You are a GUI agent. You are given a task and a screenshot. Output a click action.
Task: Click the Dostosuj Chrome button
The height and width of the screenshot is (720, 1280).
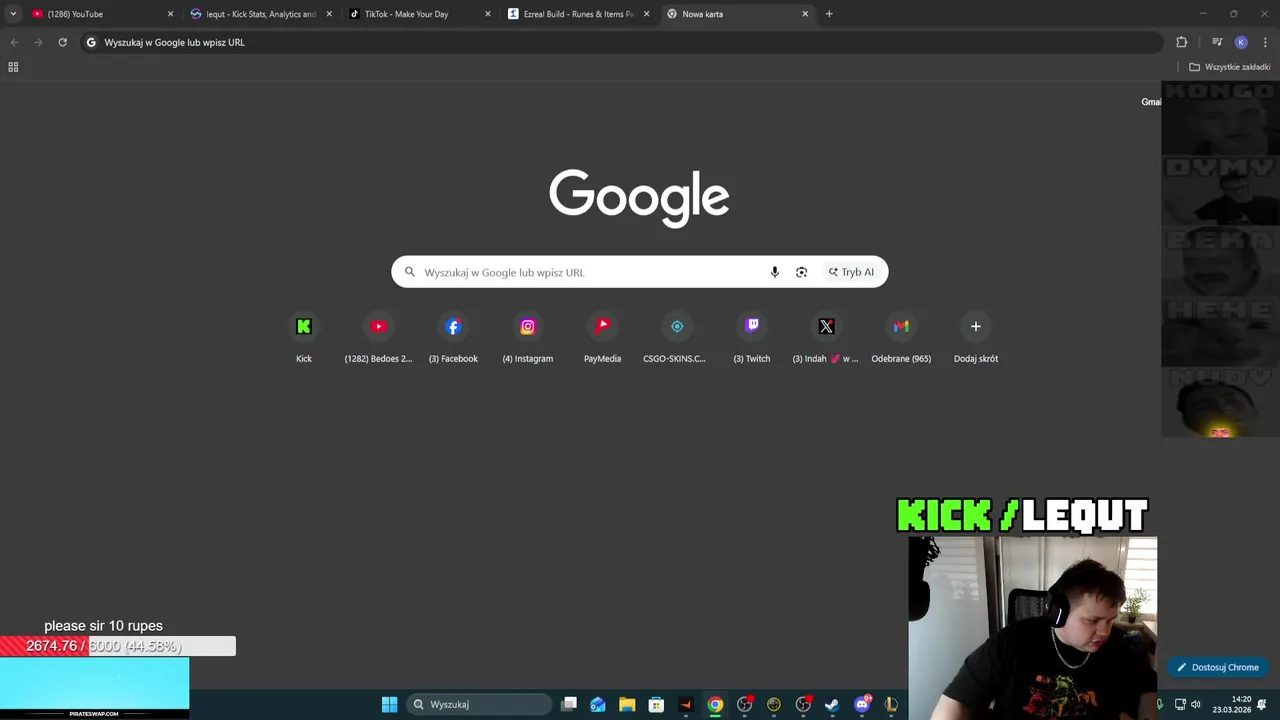1218,667
